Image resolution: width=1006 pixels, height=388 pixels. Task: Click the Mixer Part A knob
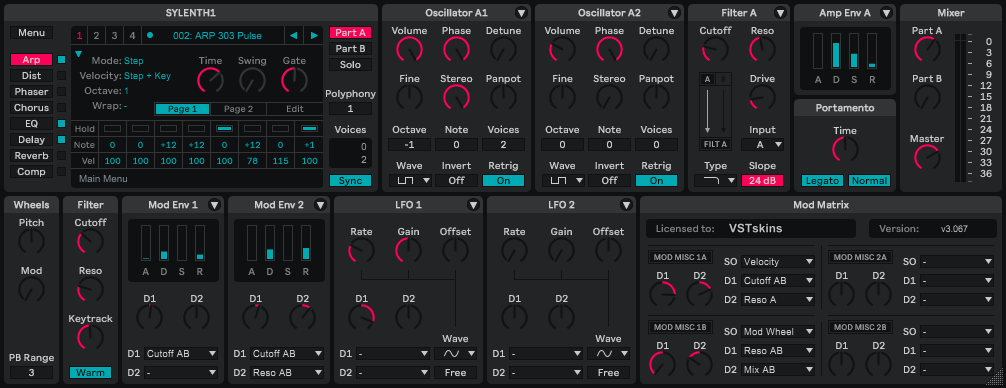point(926,49)
